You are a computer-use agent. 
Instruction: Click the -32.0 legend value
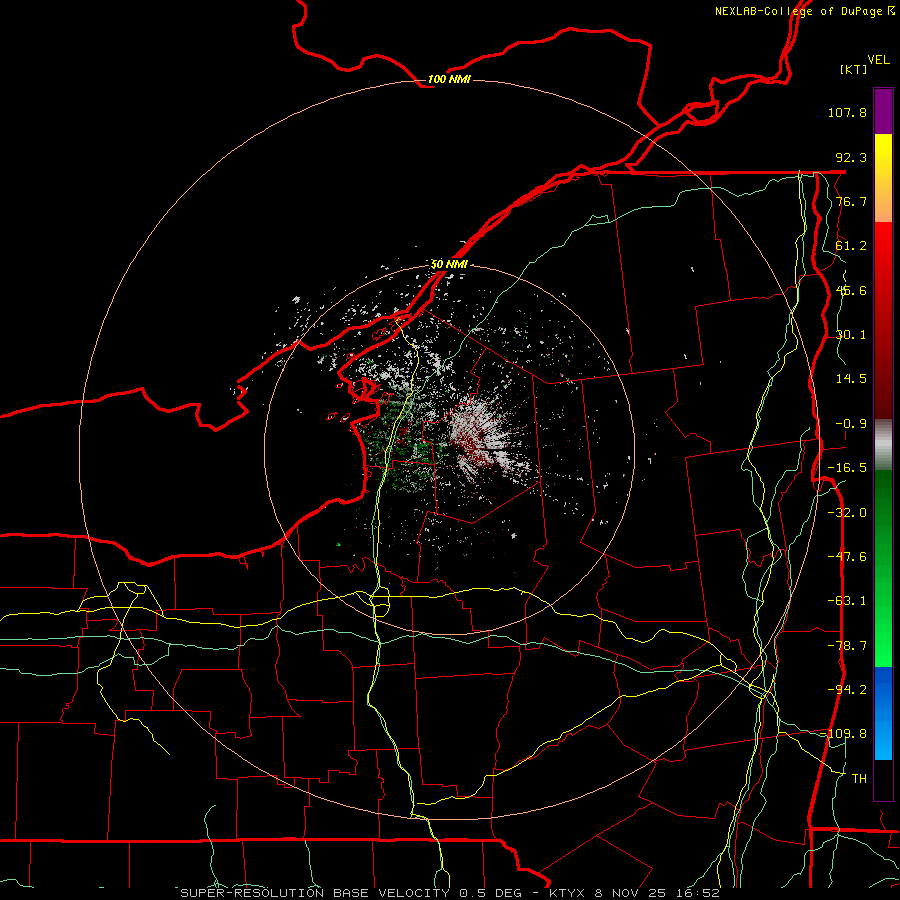tap(847, 513)
